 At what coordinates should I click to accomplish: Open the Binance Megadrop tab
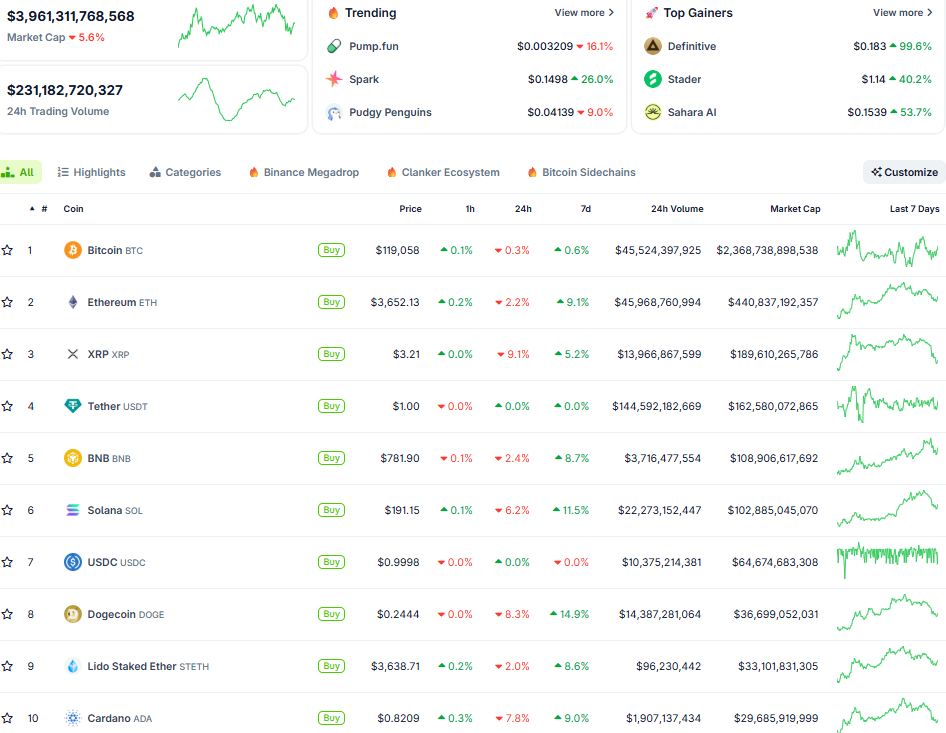click(x=304, y=173)
